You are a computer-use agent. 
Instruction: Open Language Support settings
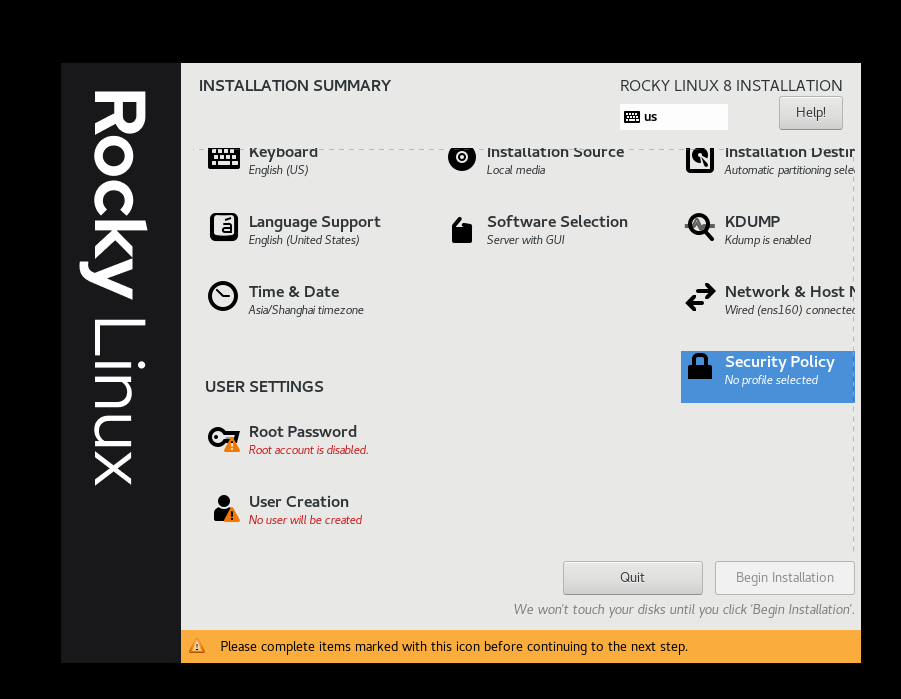314,222
